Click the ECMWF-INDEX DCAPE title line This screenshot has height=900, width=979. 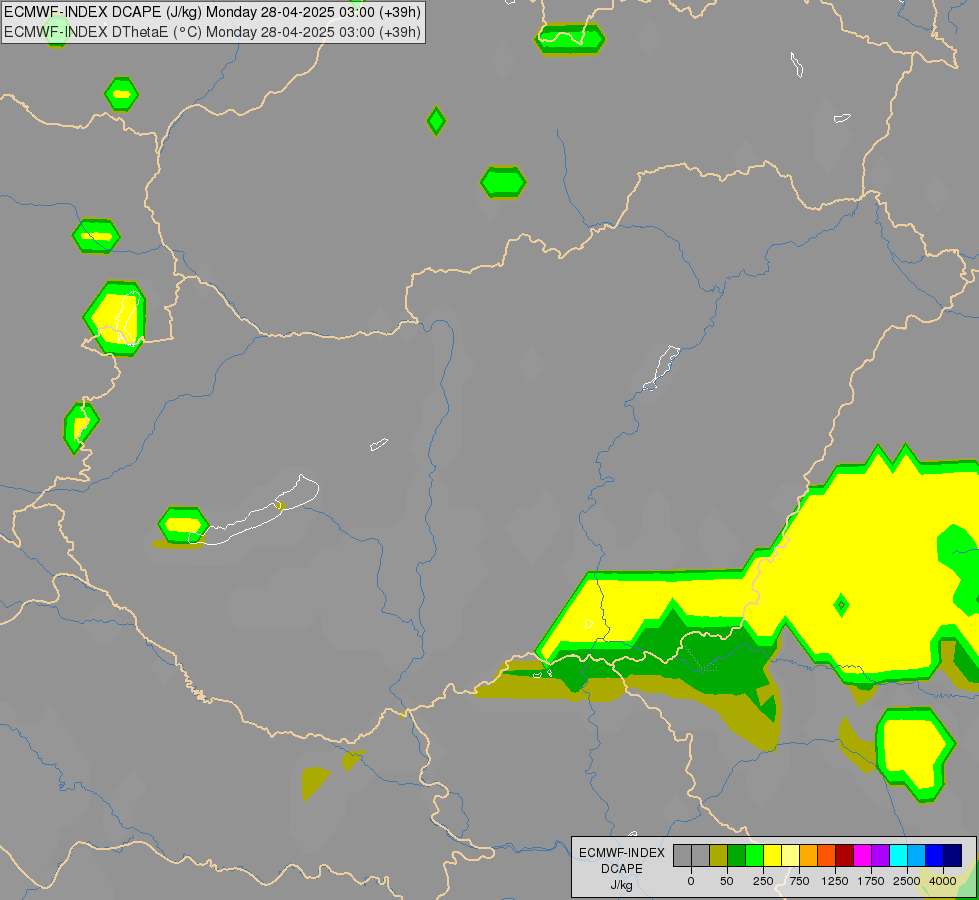tap(212, 12)
